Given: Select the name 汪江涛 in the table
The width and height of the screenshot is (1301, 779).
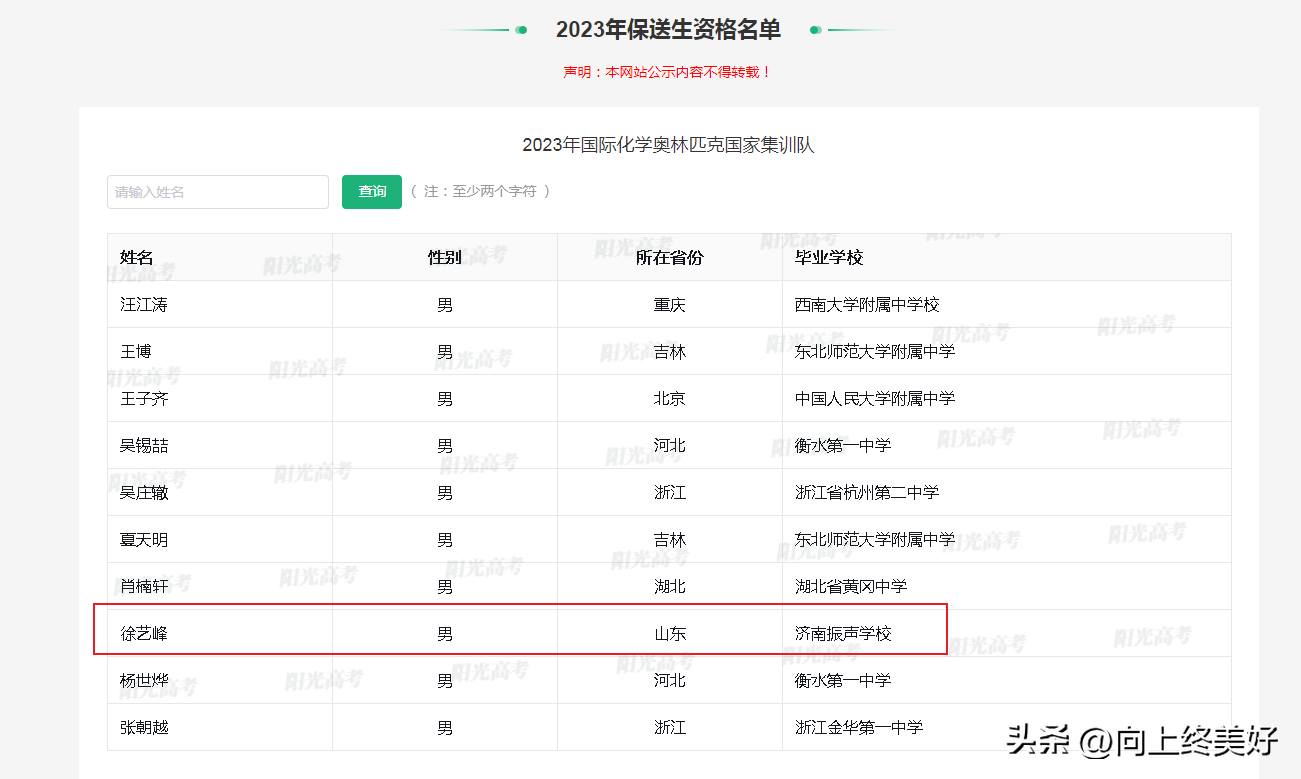Looking at the screenshot, I should coord(144,305).
